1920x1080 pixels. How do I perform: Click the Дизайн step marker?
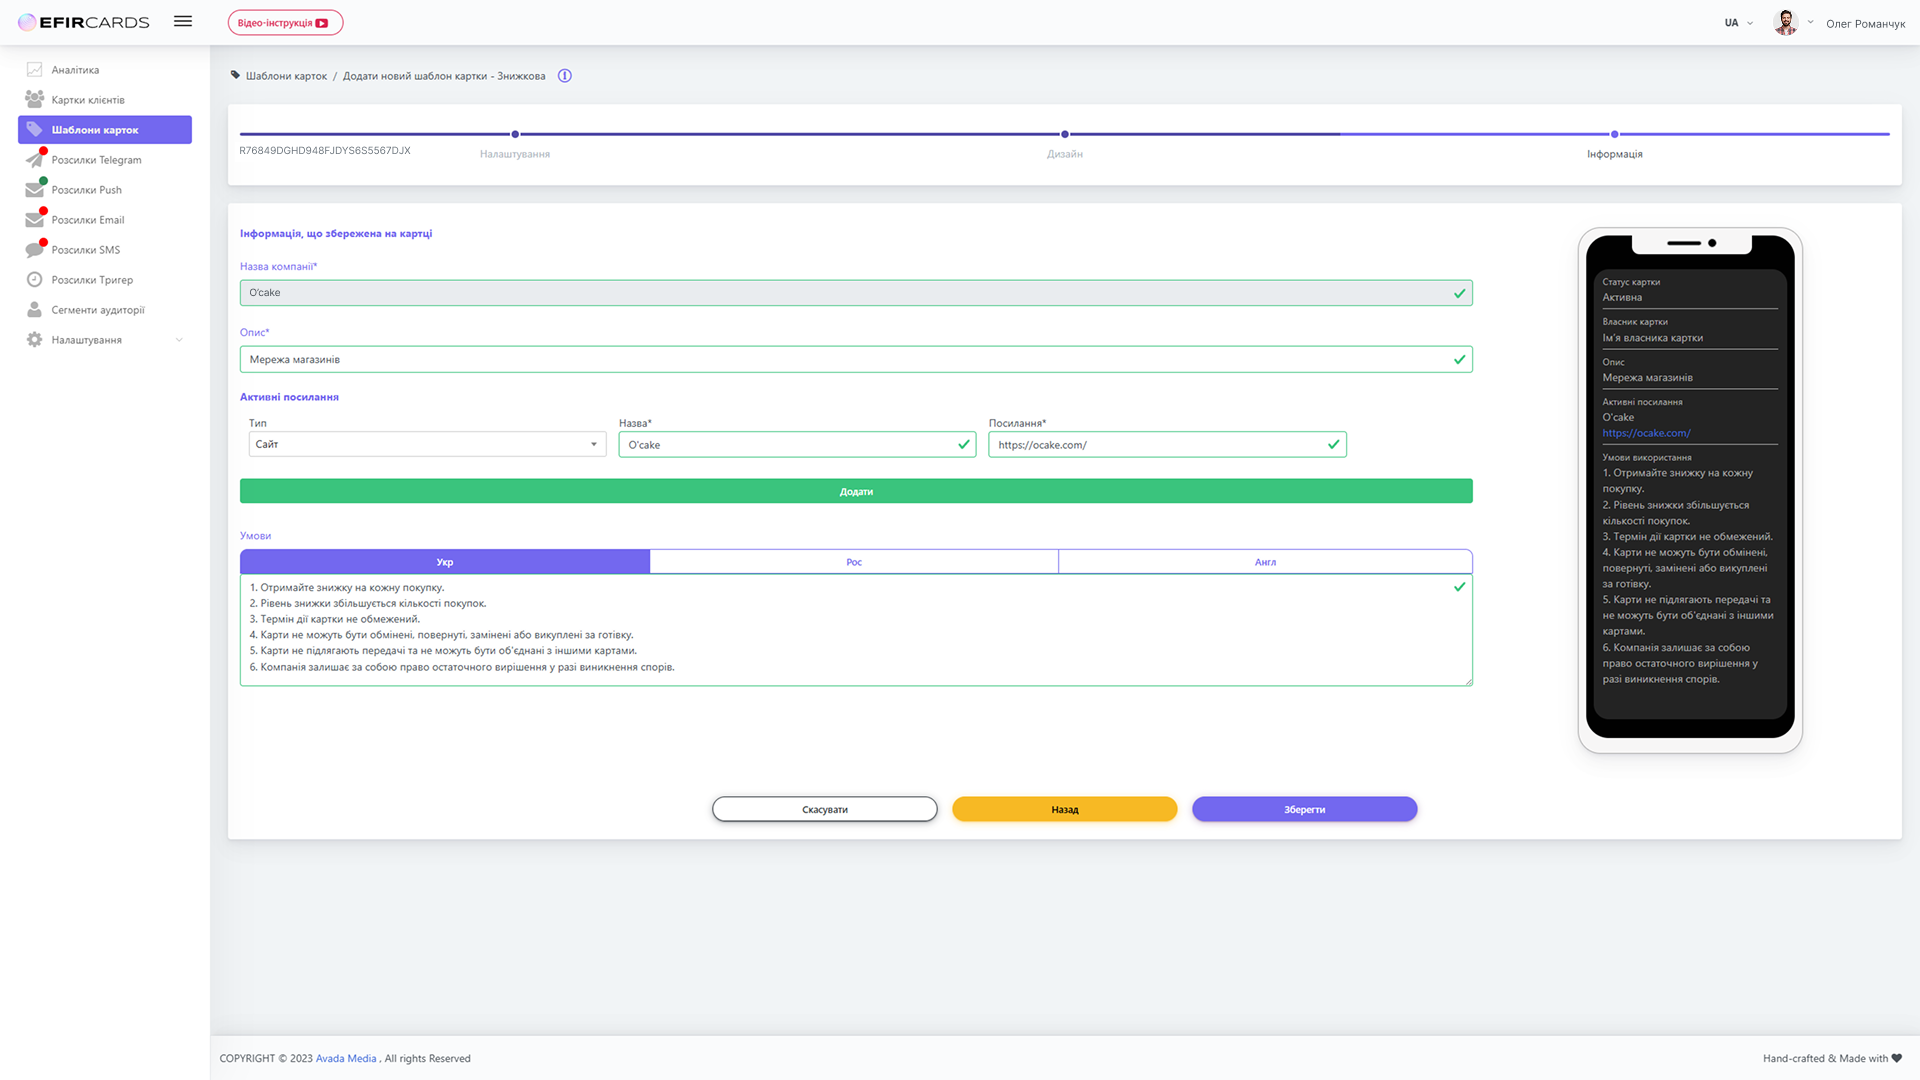click(1065, 134)
